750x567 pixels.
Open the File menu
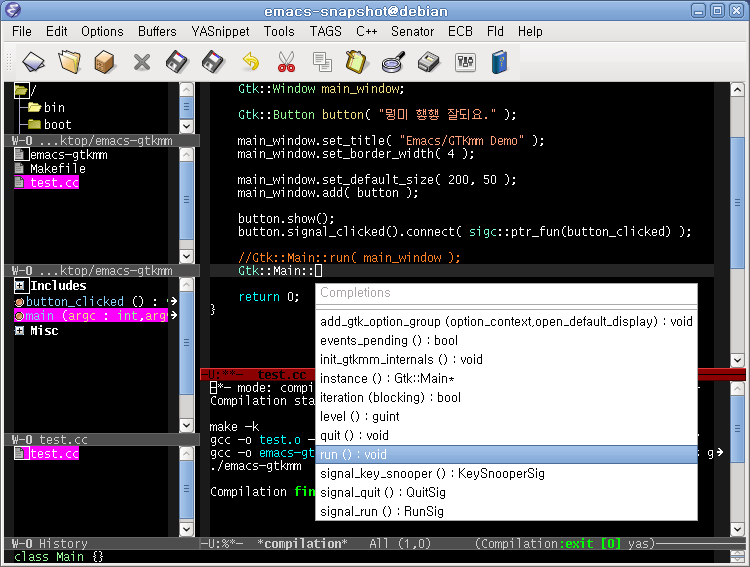coord(22,32)
